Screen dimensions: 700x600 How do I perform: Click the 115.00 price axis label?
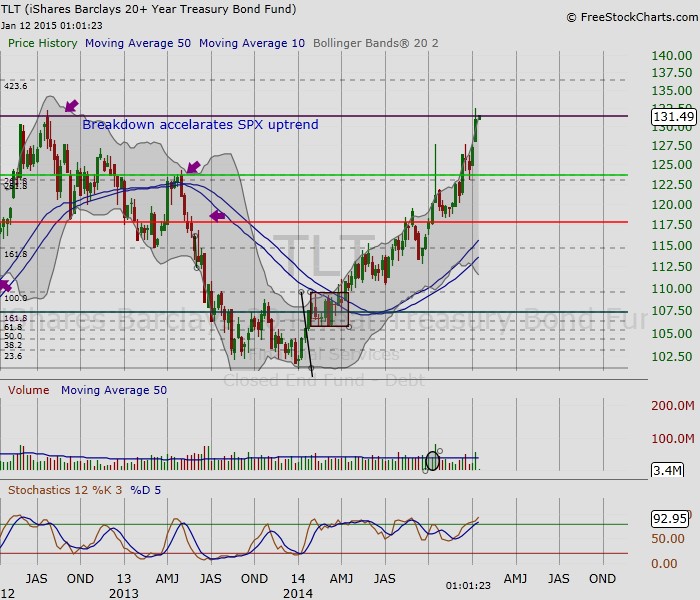pyautogui.click(x=672, y=246)
